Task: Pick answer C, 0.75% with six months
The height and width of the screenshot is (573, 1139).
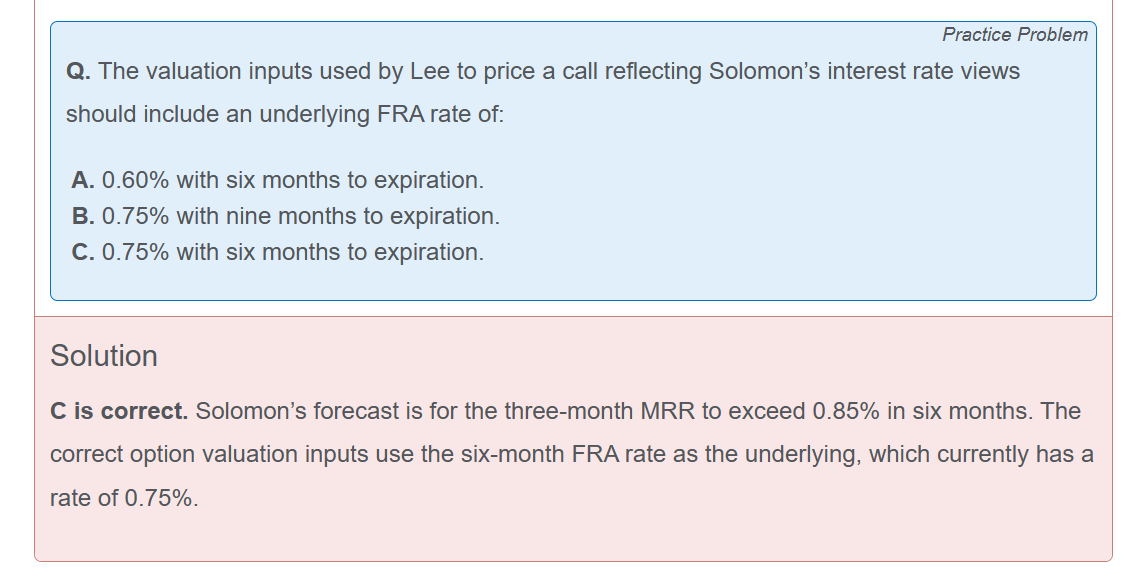Action: pyautogui.click(x=278, y=253)
